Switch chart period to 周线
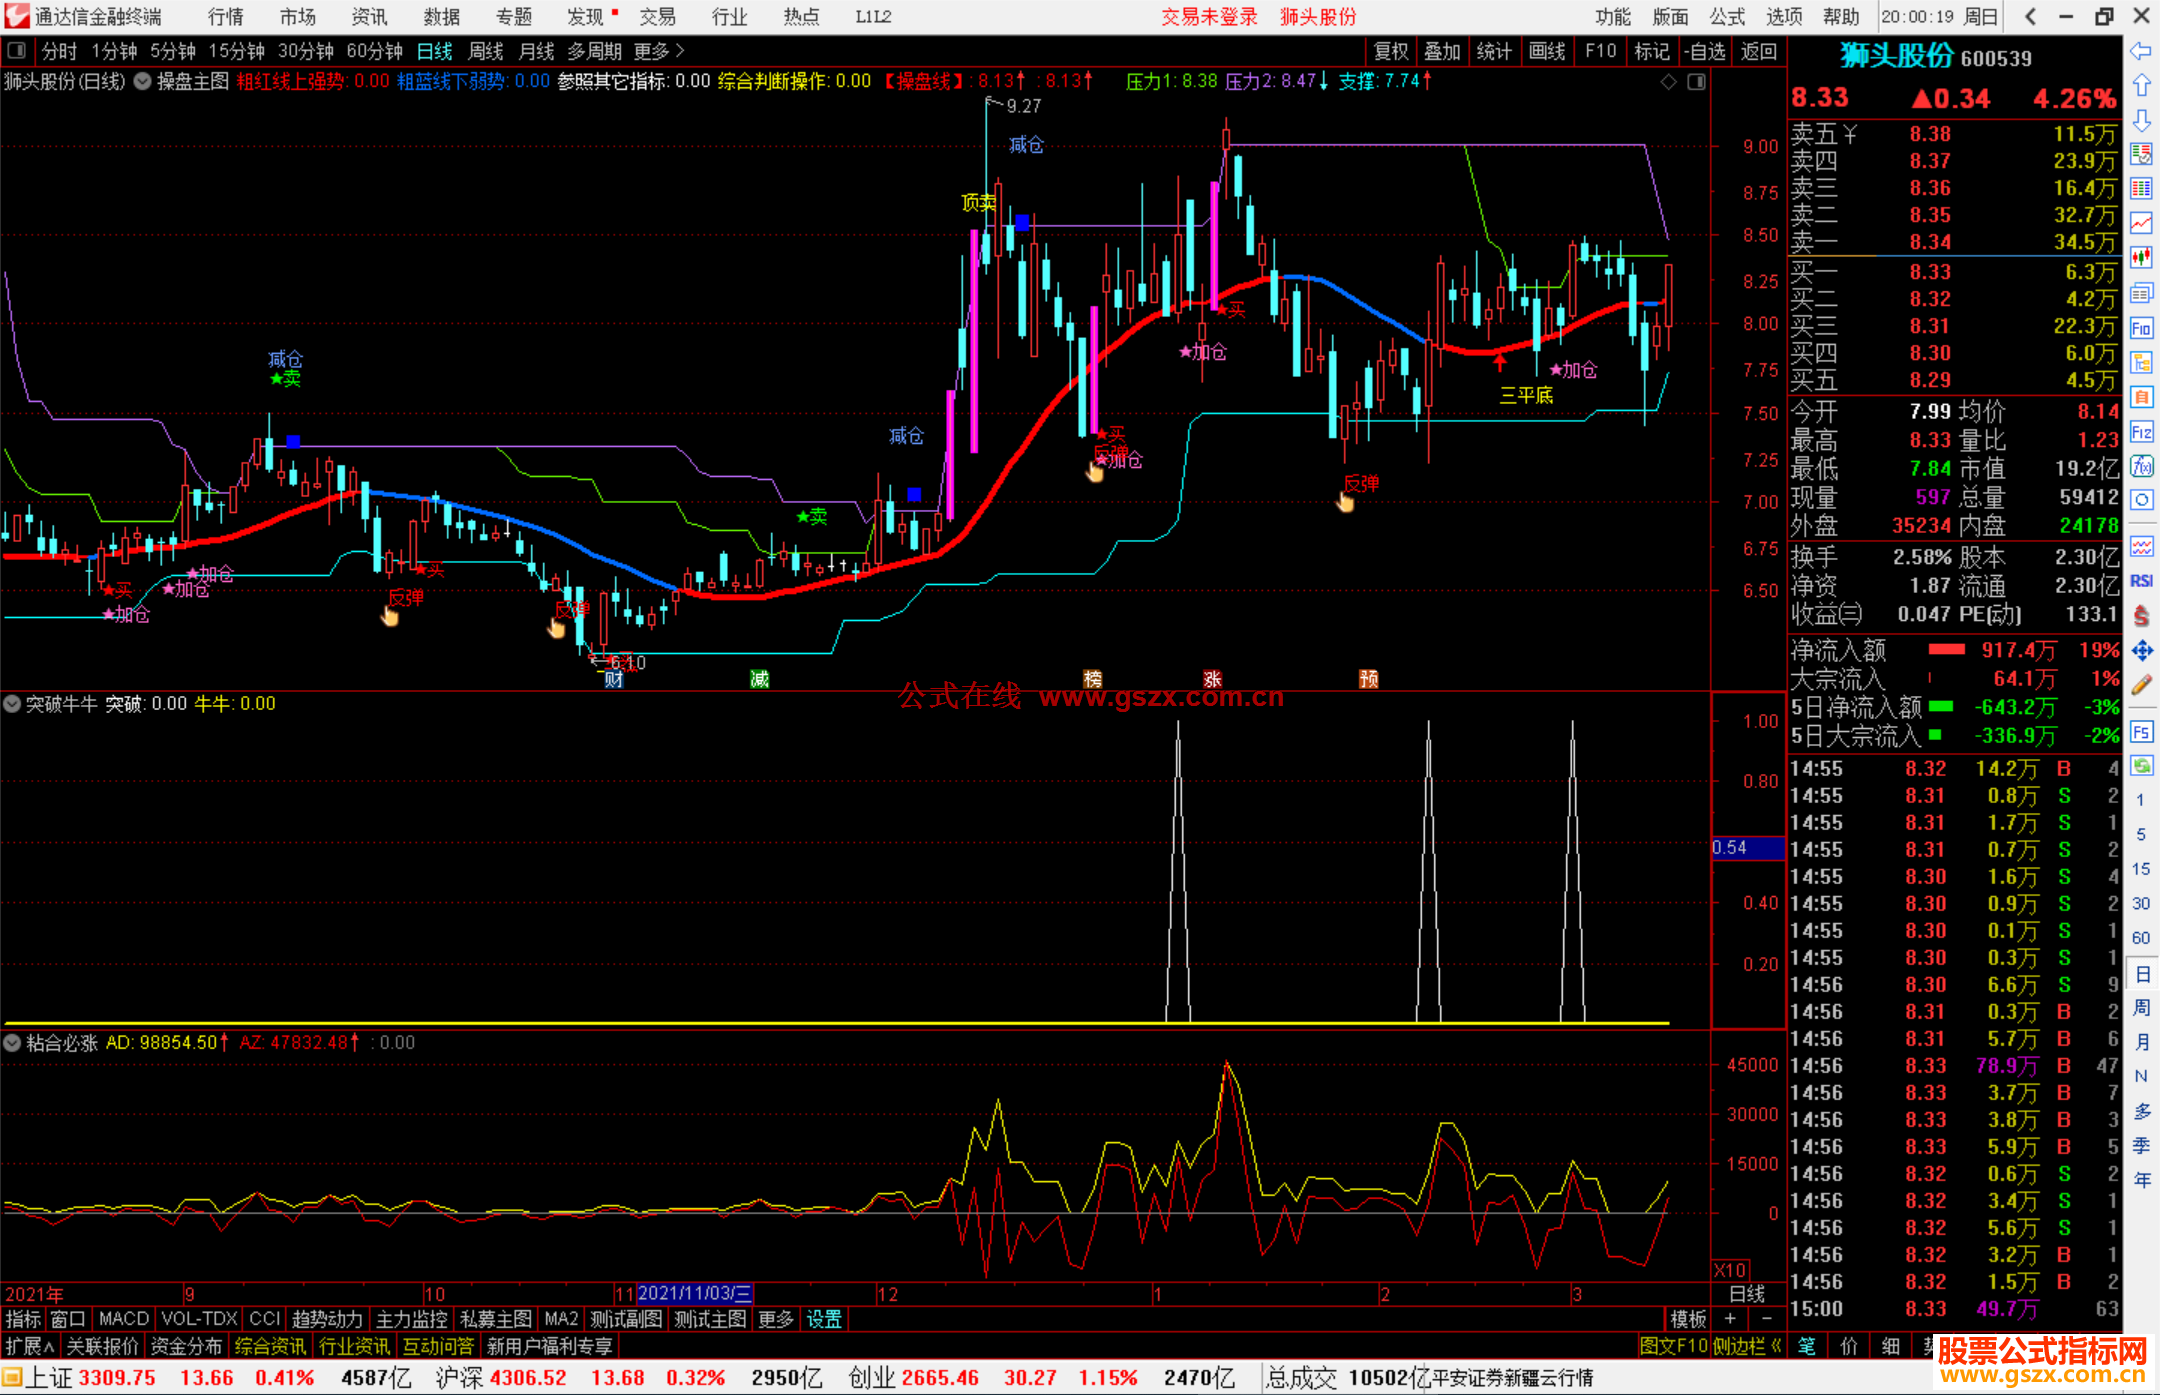 point(486,51)
